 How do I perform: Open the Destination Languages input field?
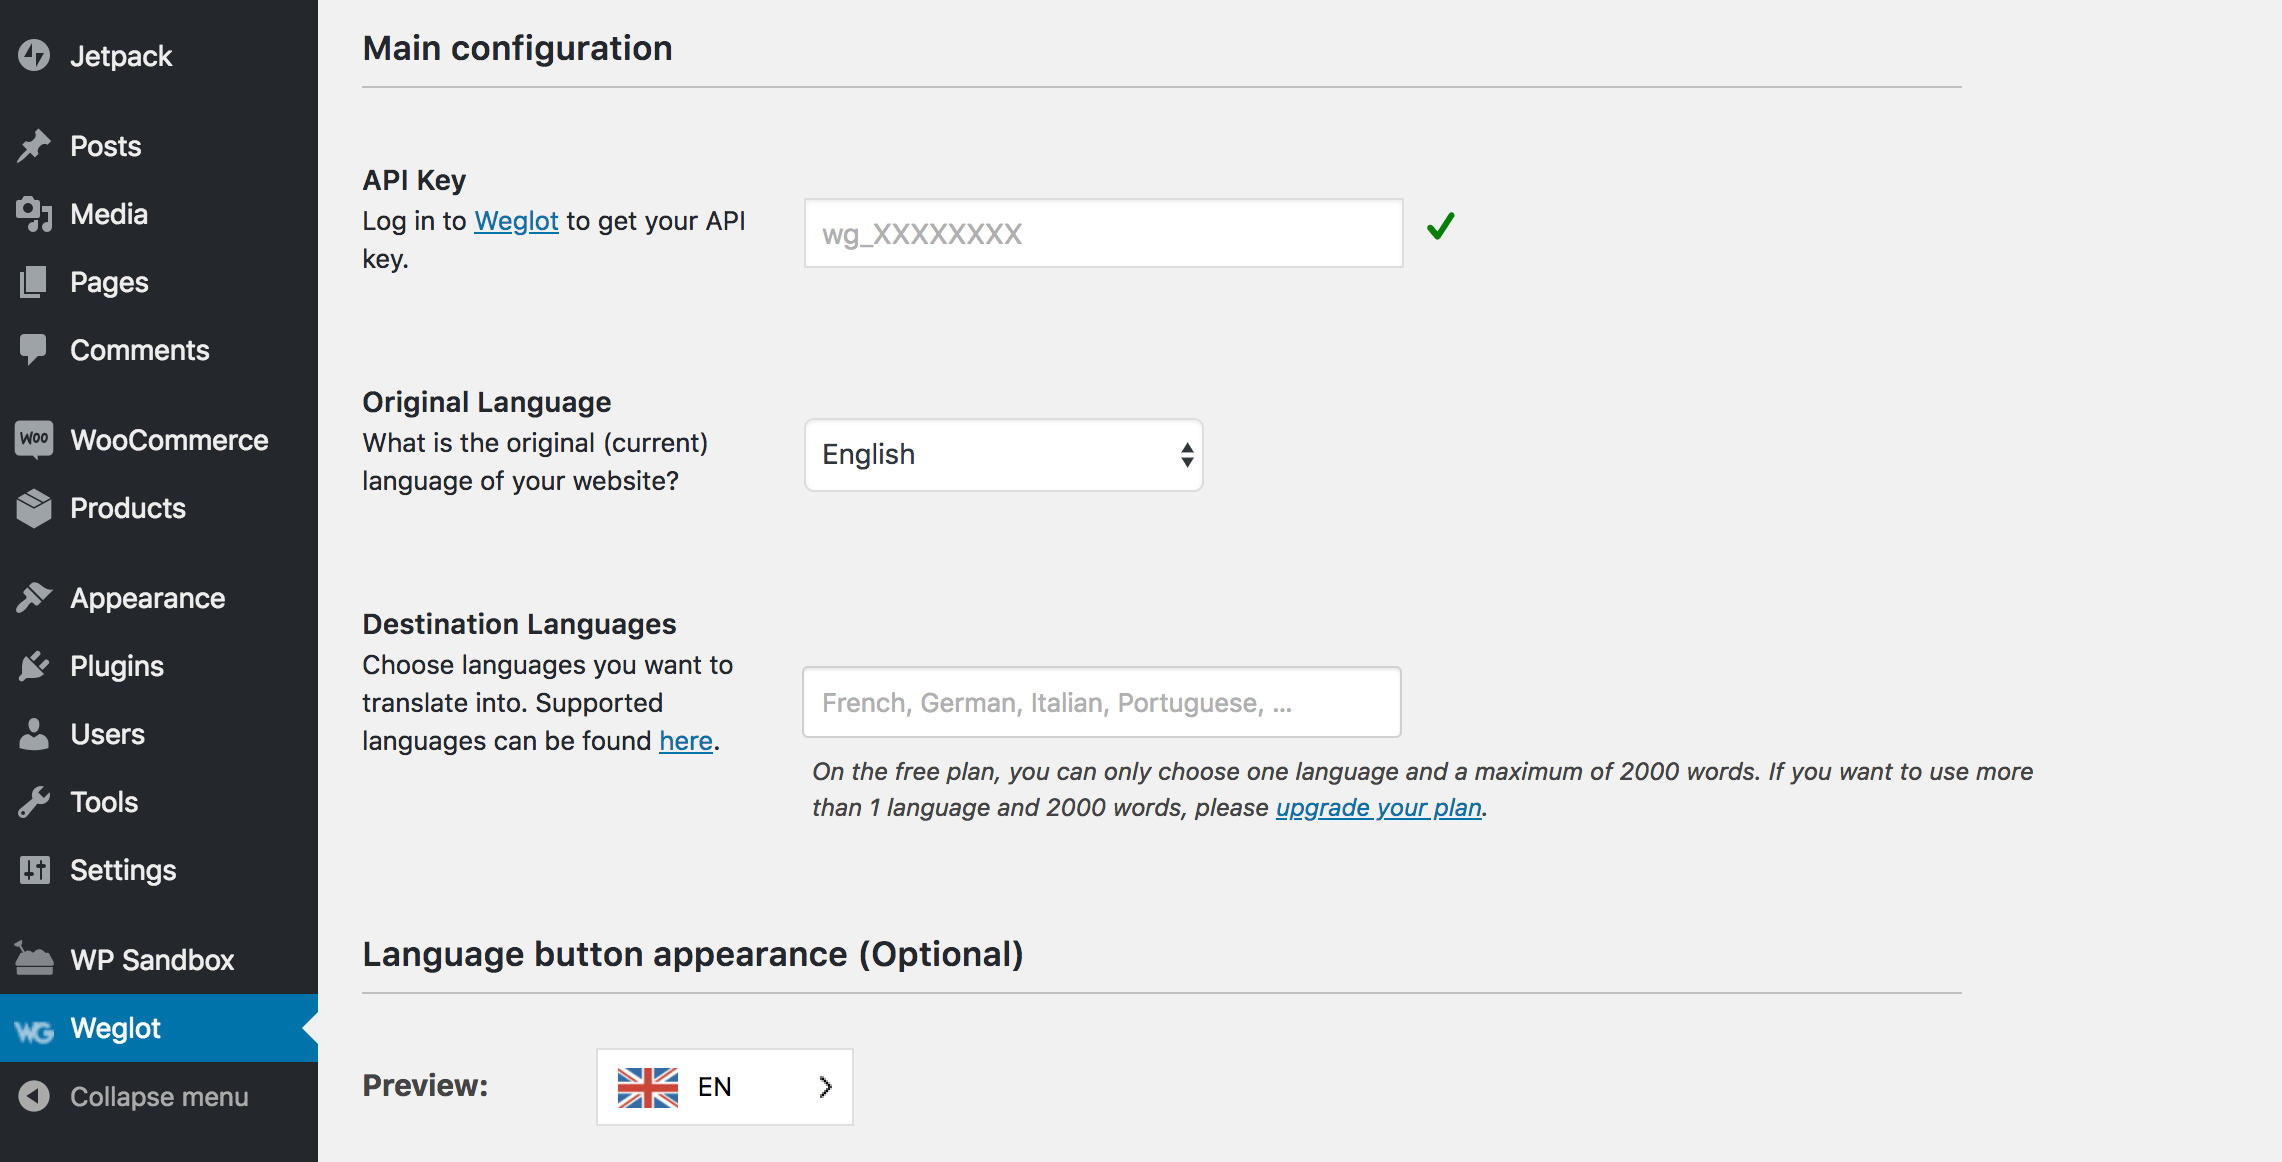click(x=1102, y=701)
